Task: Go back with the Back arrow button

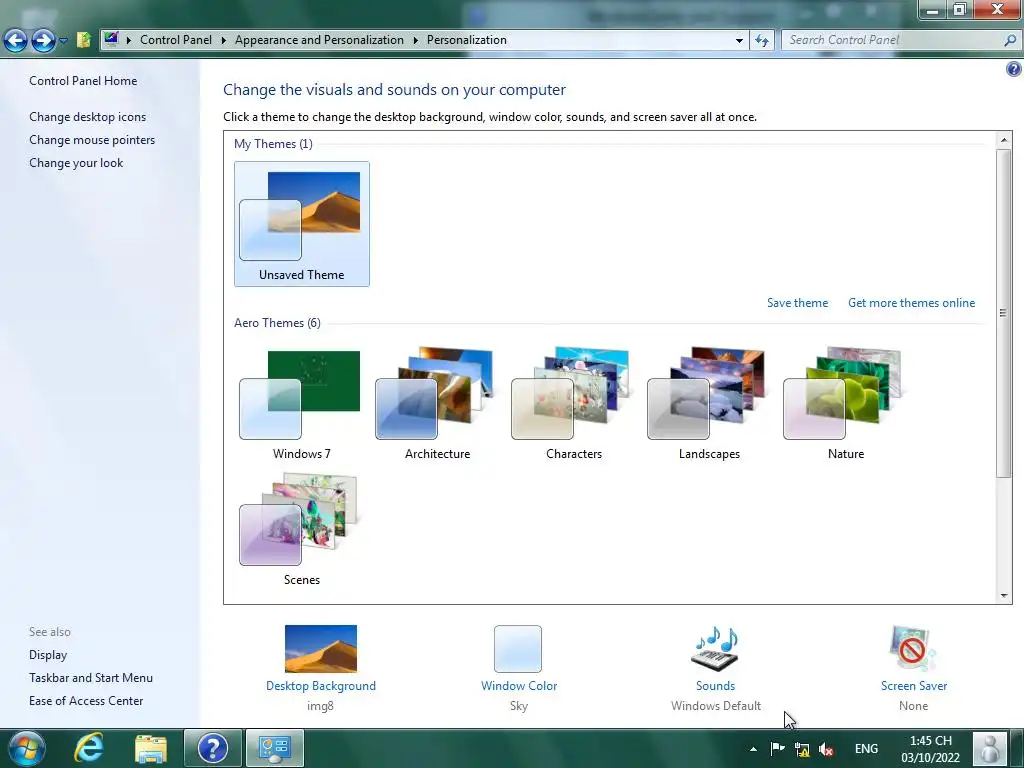Action: click(x=16, y=40)
